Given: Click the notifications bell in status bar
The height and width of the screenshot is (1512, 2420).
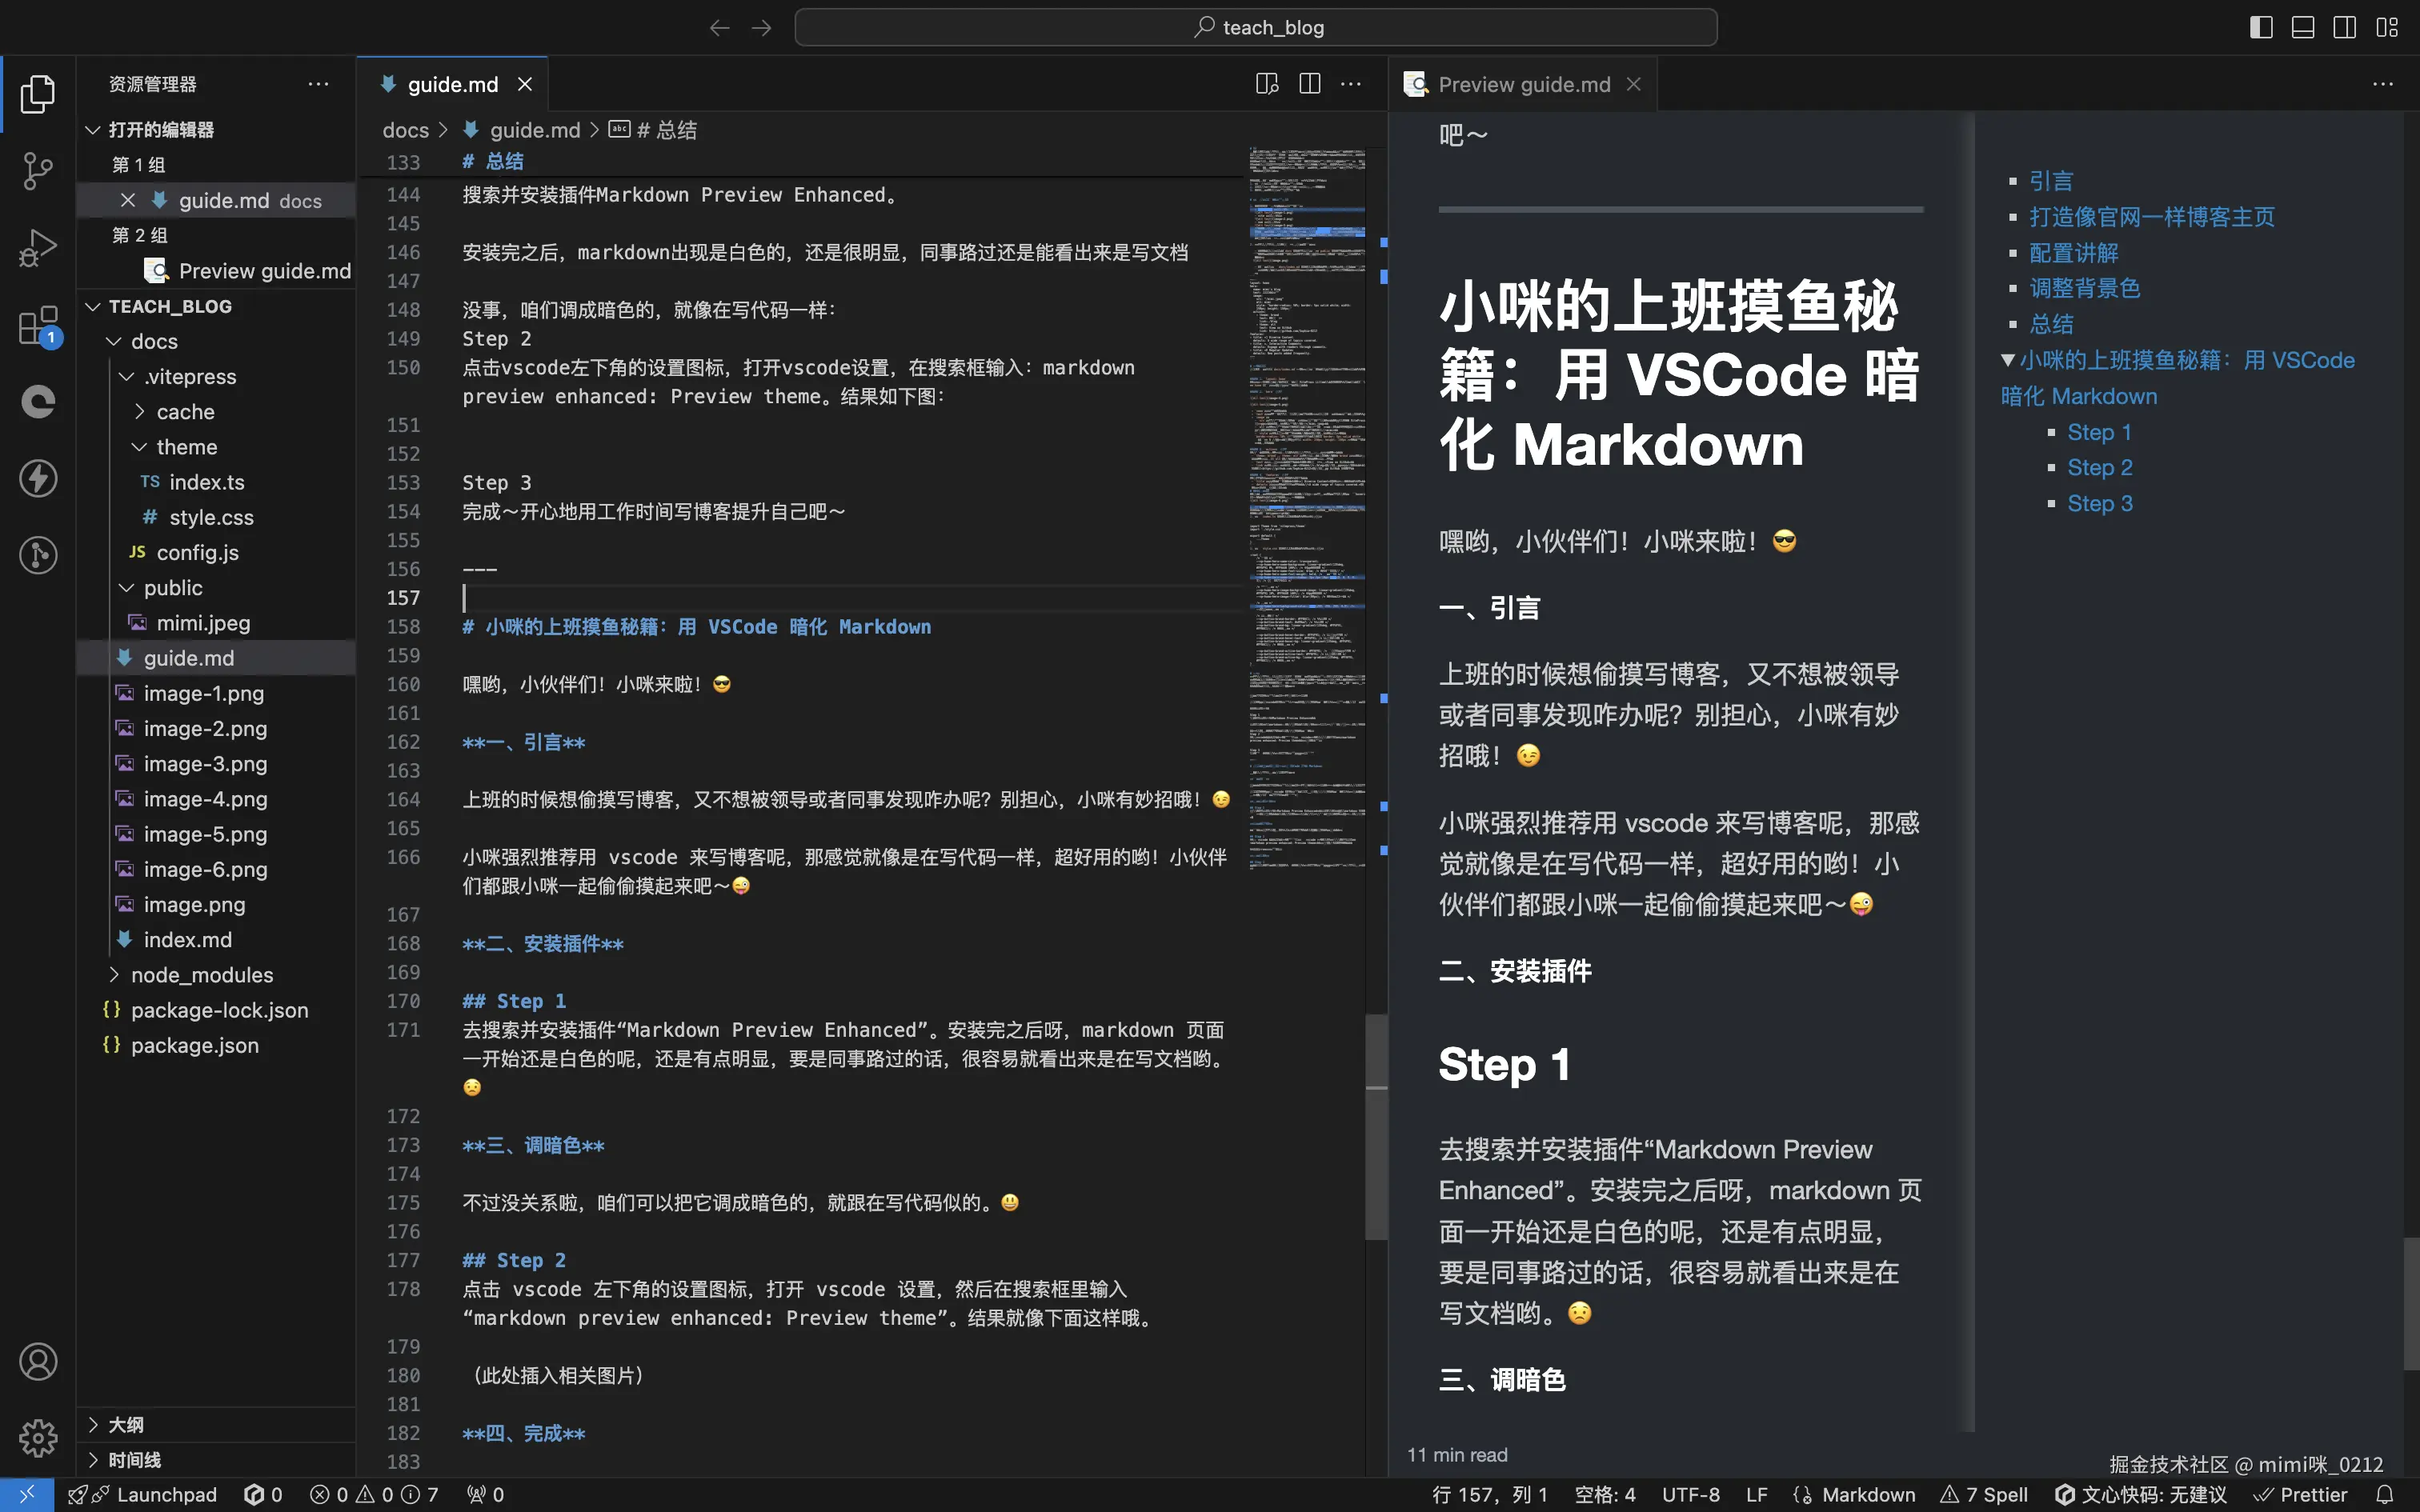Looking at the screenshot, I should (x=2385, y=1494).
